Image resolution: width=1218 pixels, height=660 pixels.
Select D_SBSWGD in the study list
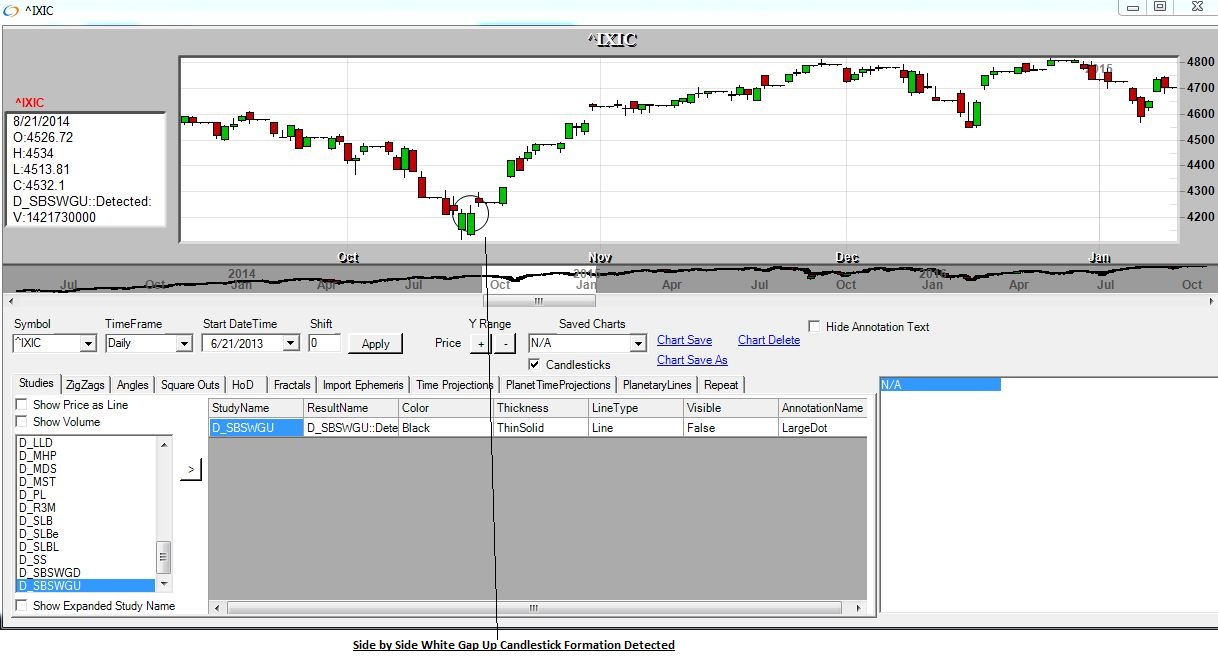50,573
